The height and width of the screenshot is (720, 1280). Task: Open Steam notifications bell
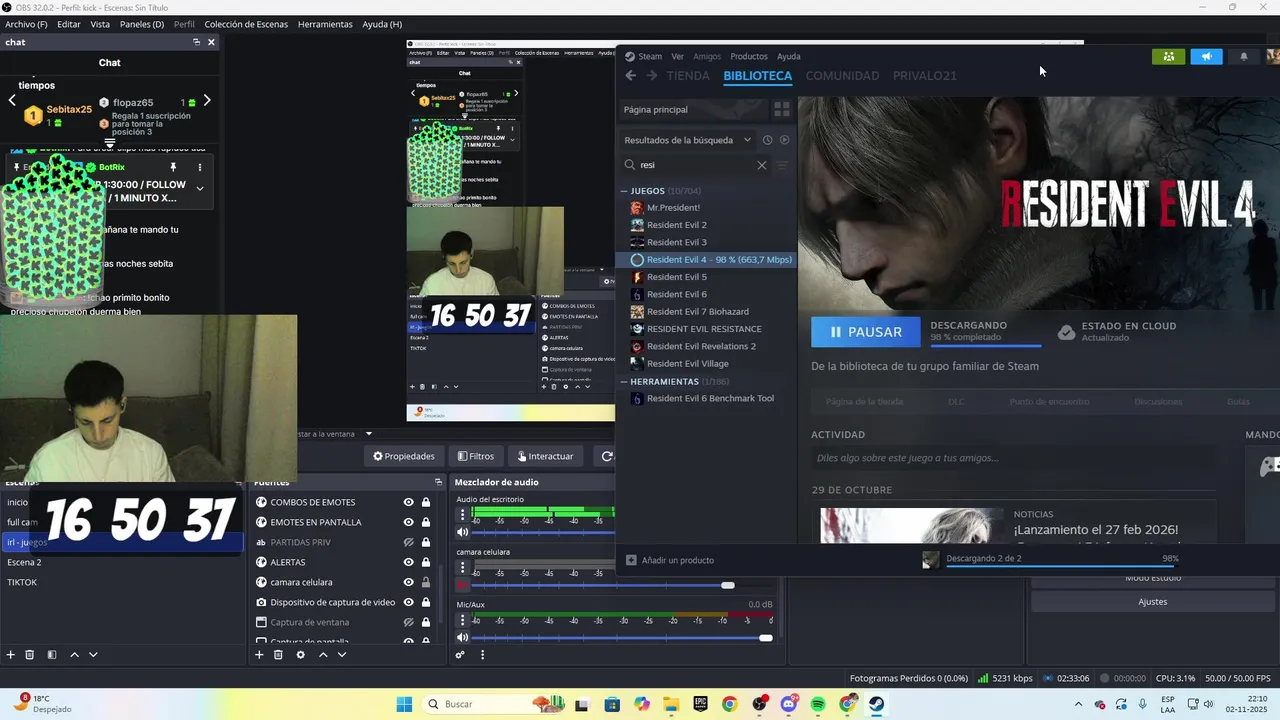point(1244,56)
